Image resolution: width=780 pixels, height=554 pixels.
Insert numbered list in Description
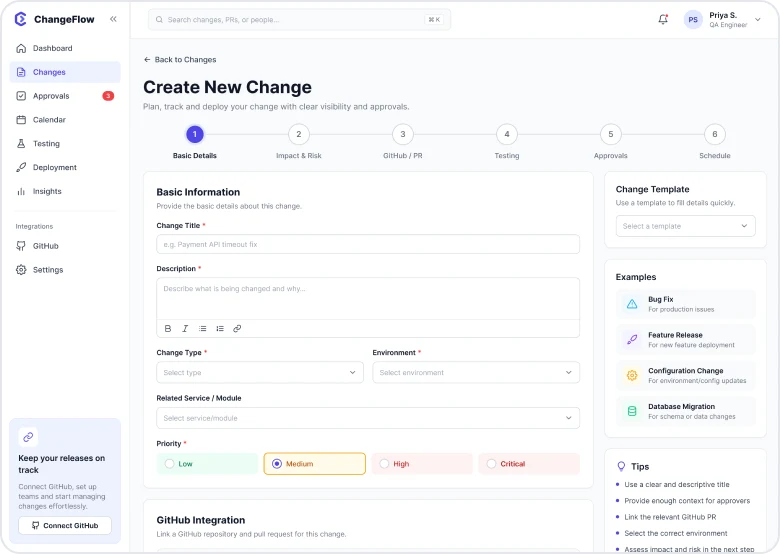(220, 329)
